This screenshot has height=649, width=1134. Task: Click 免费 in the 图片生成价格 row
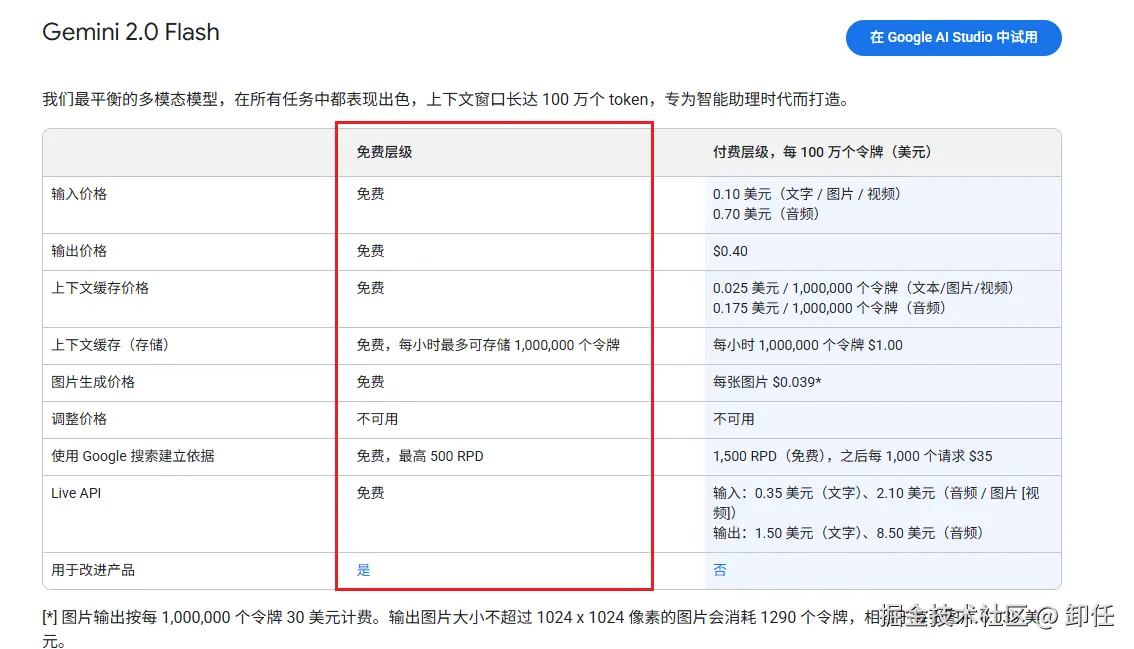pyautogui.click(x=370, y=382)
